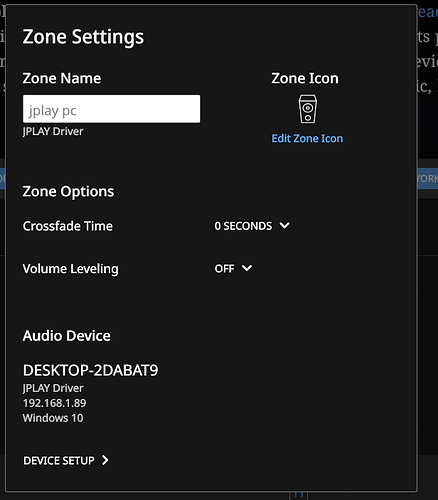Select the DESKTOP-2DABAT9 device name
Viewport: 438px width, 500px height.
(90, 370)
